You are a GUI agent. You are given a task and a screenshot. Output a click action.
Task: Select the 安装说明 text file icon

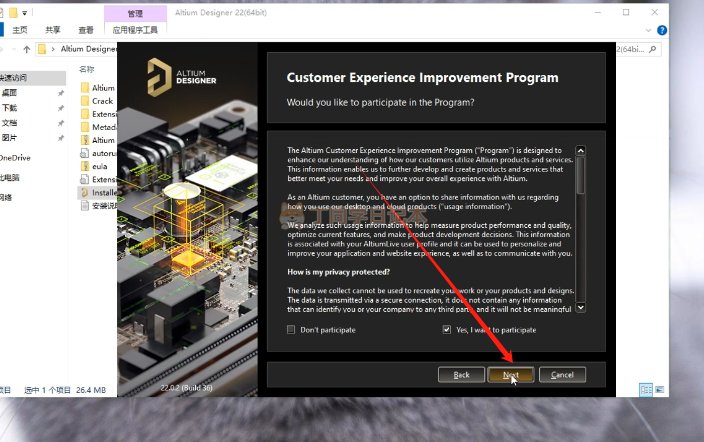(84, 206)
